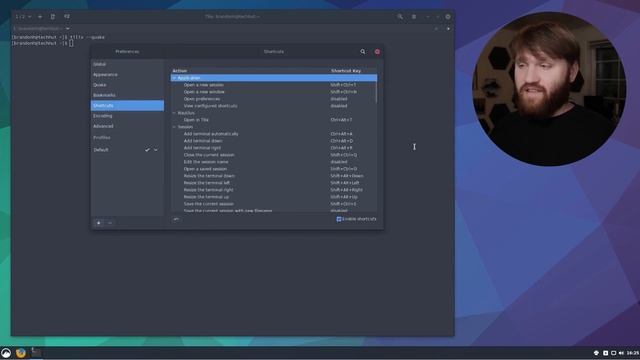Select "Open a saved session" row
This screenshot has height=360, width=640.
(273, 169)
